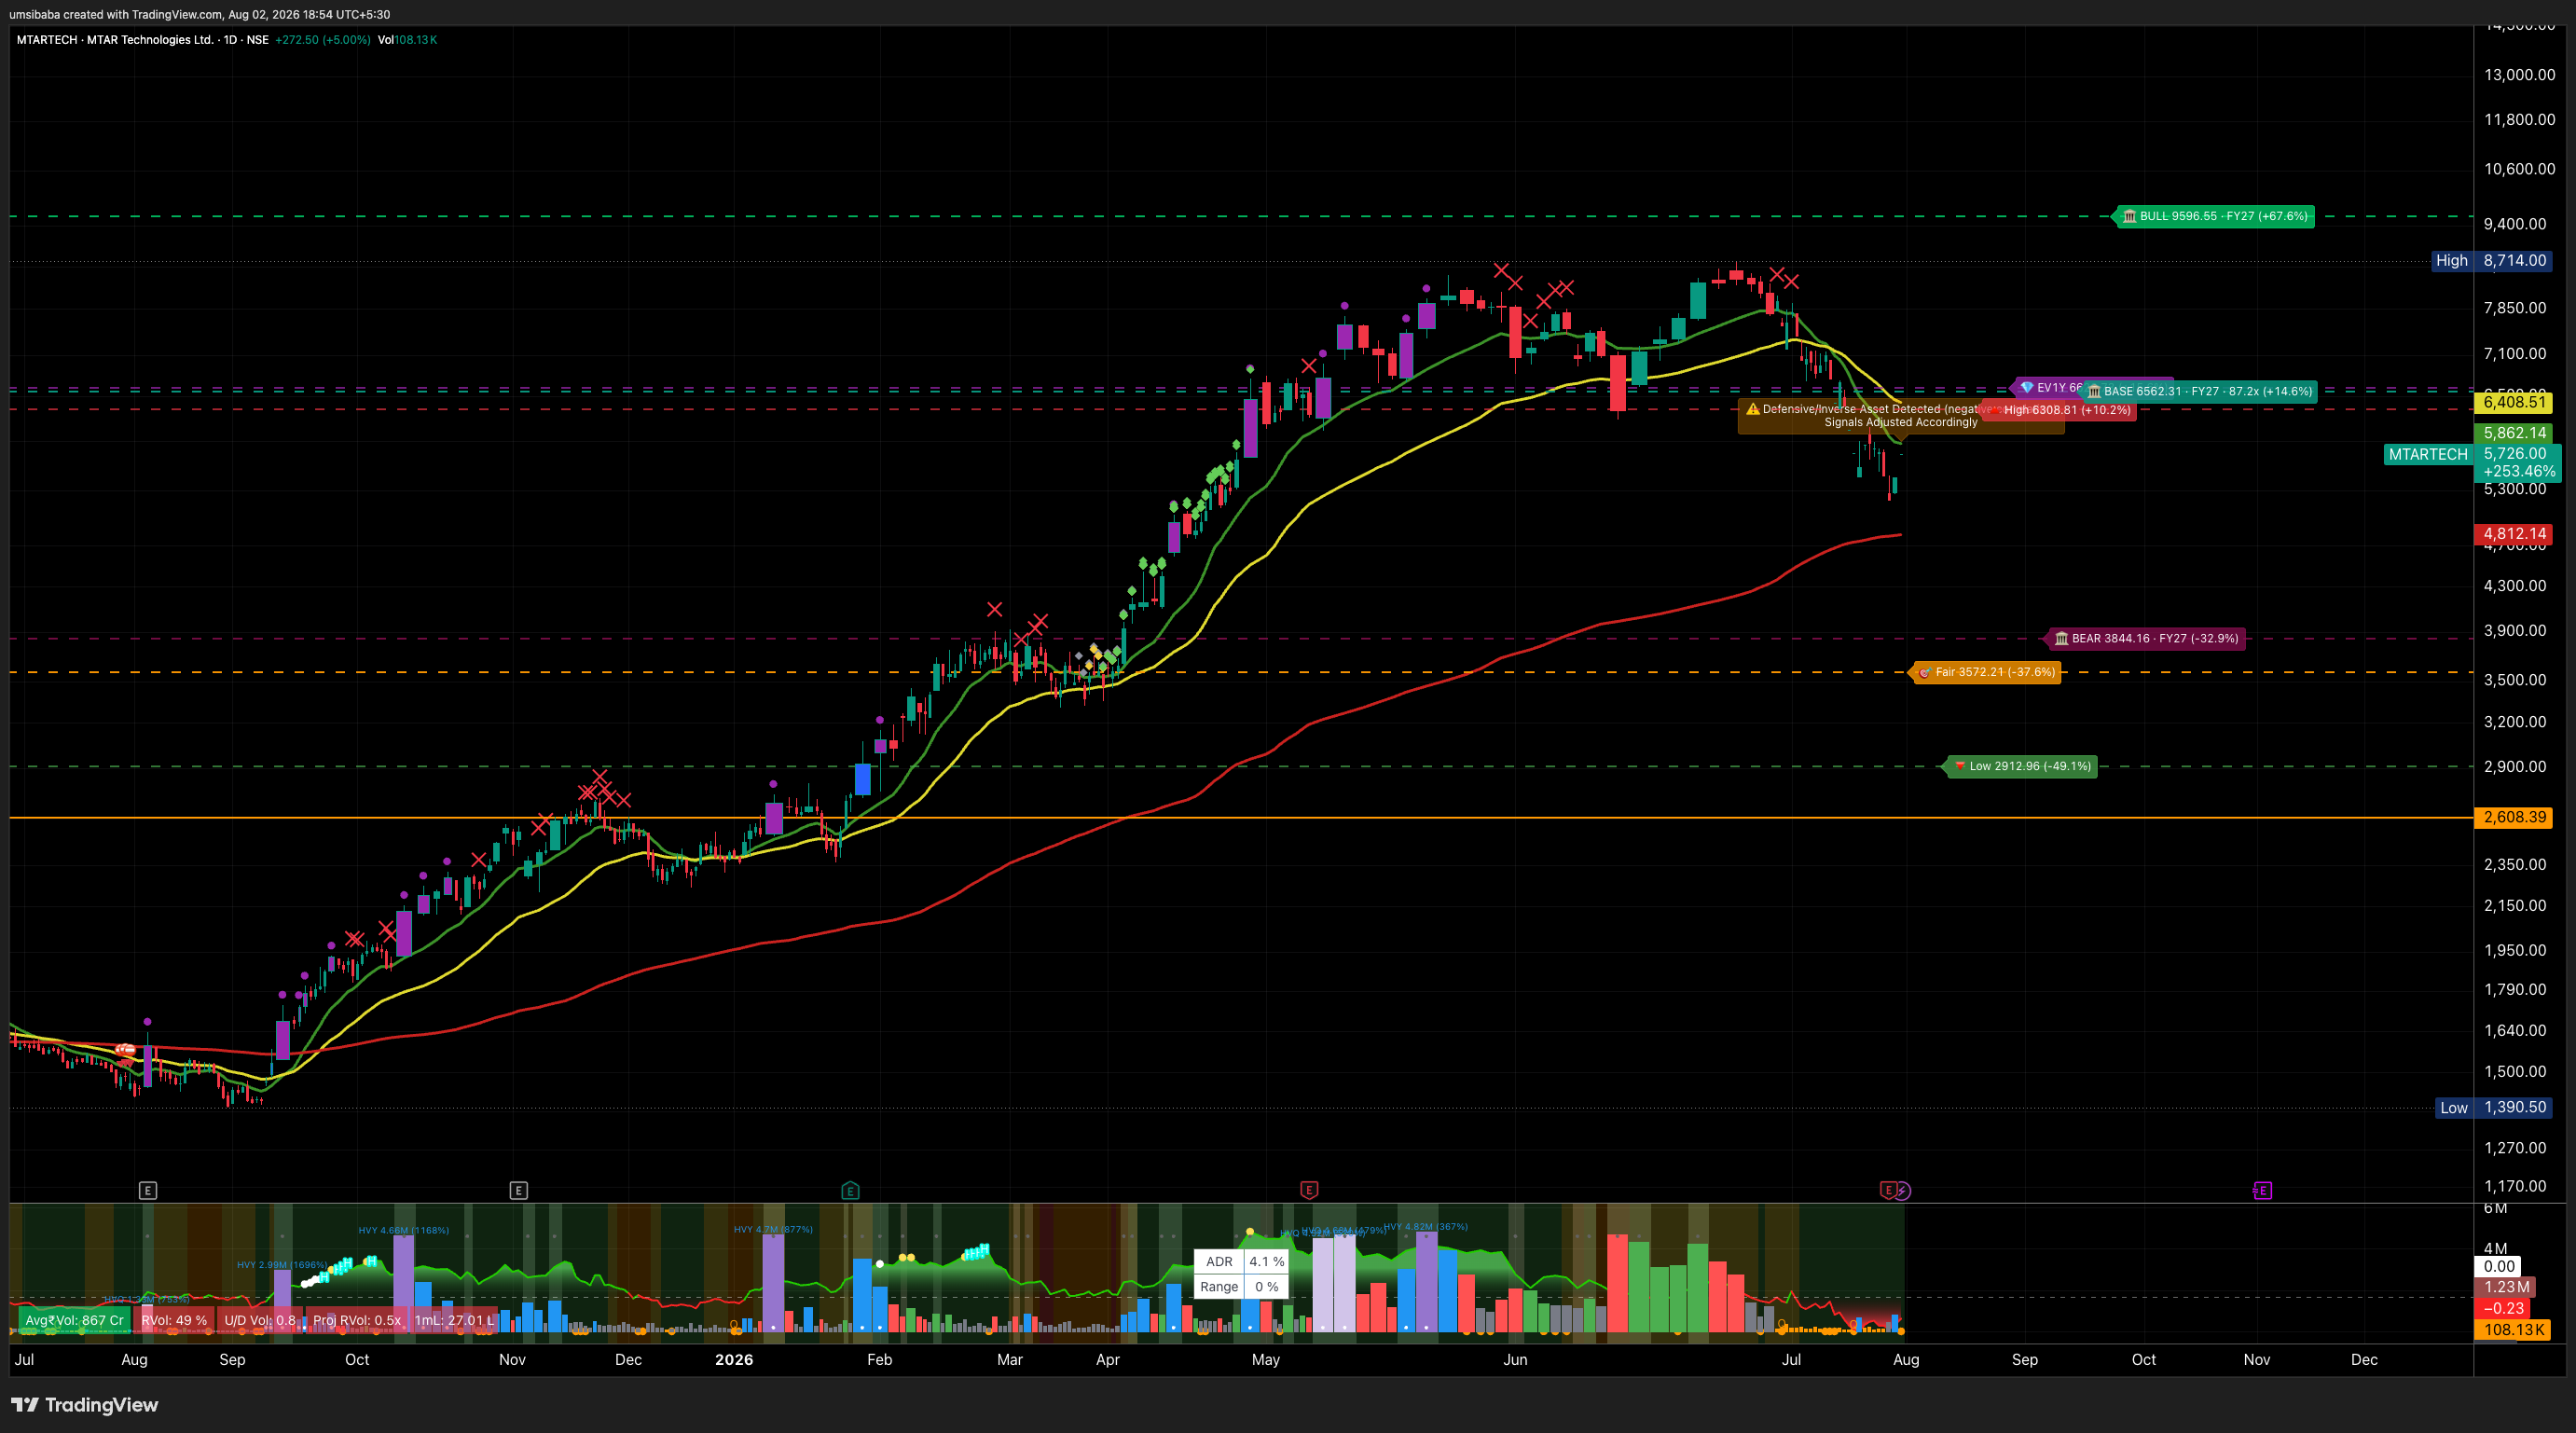Click the 2026 year label on the time axis
This screenshot has height=1433, width=2576.
pyautogui.click(x=734, y=1360)
